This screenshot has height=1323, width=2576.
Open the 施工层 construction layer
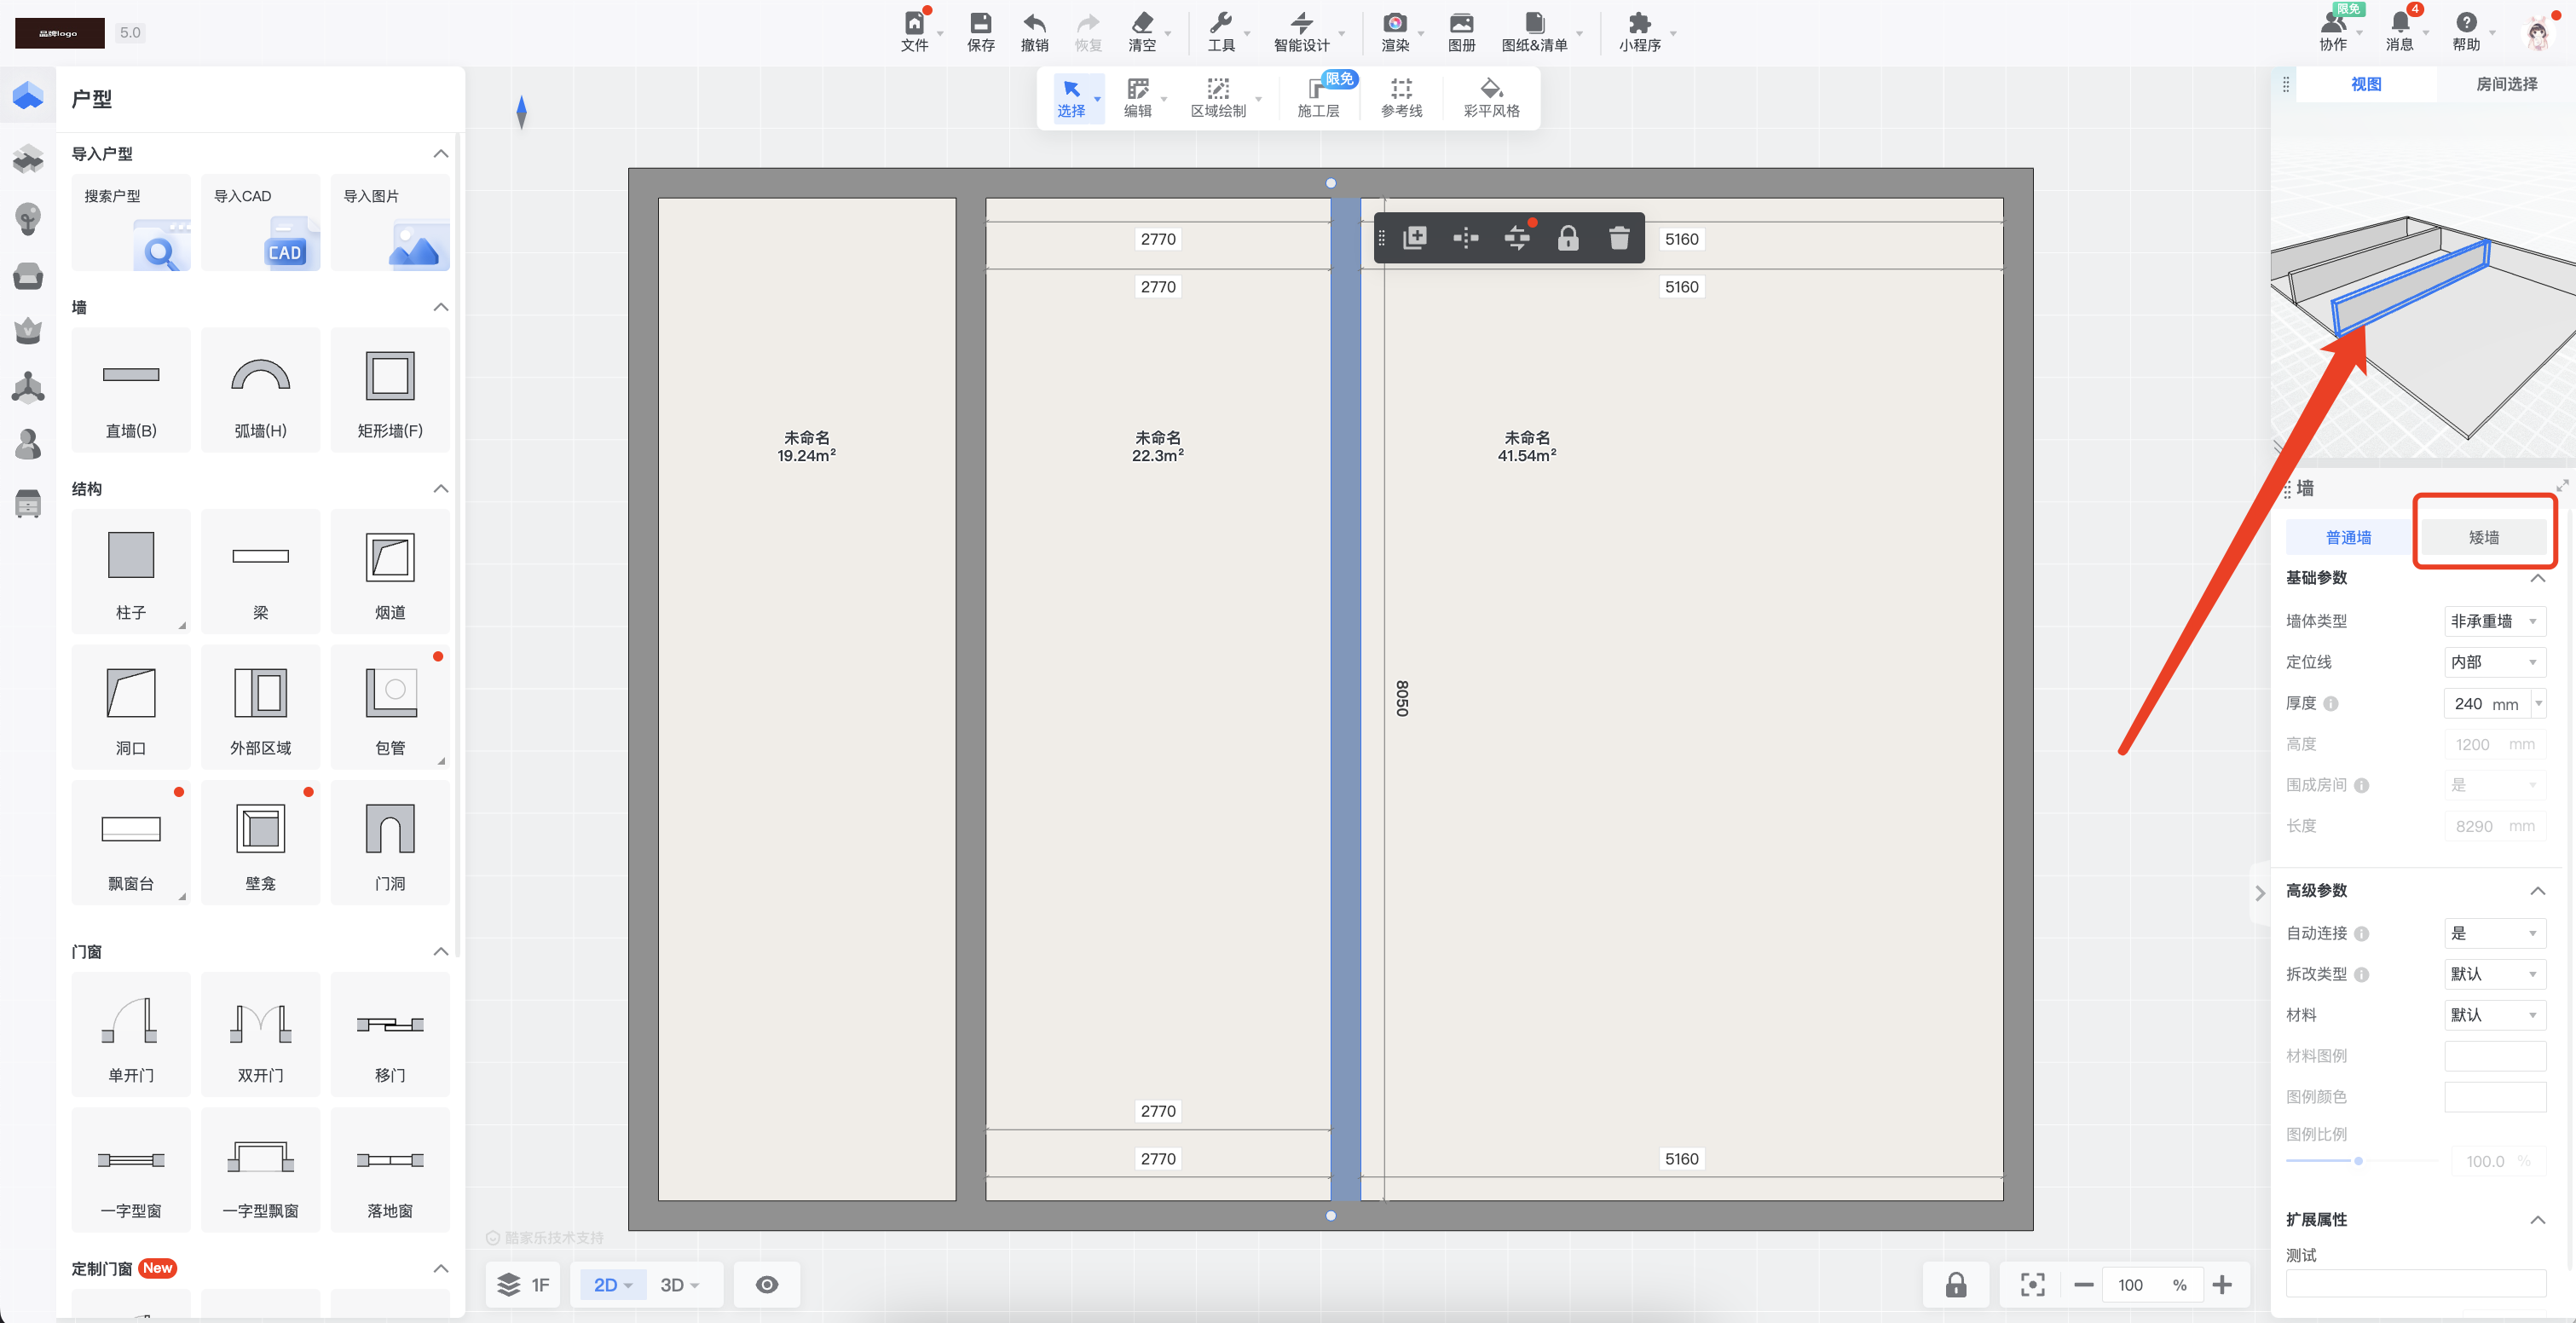pos(1318,98)
